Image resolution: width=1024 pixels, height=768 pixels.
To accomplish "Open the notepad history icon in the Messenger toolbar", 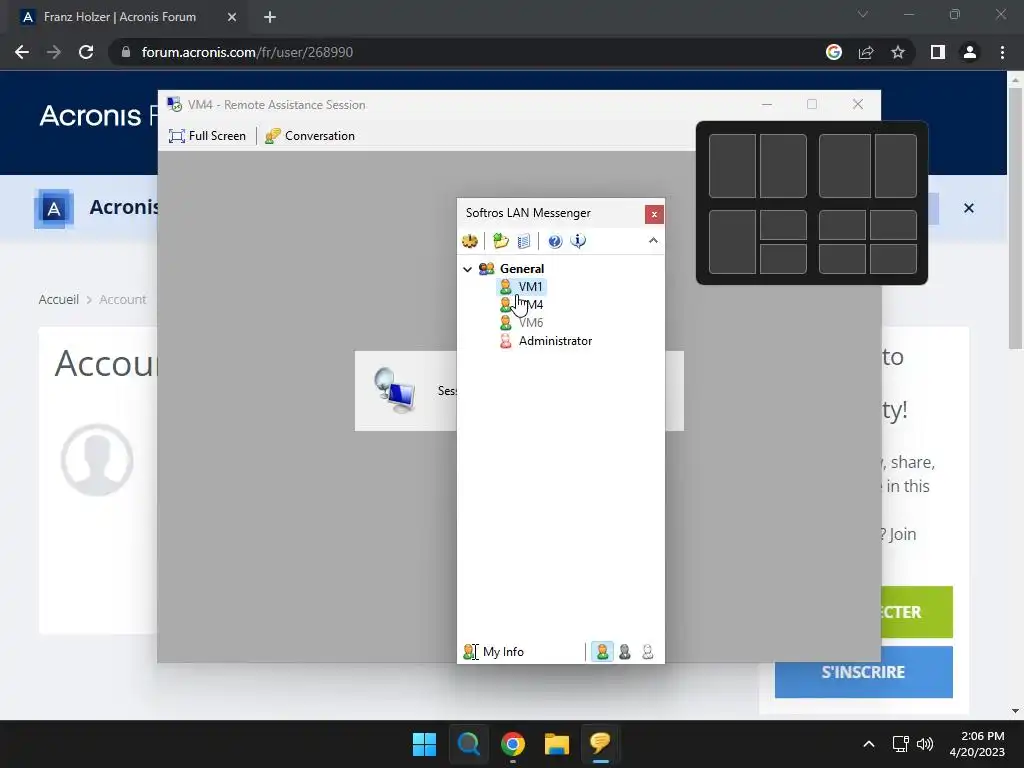I will [524, 241].
